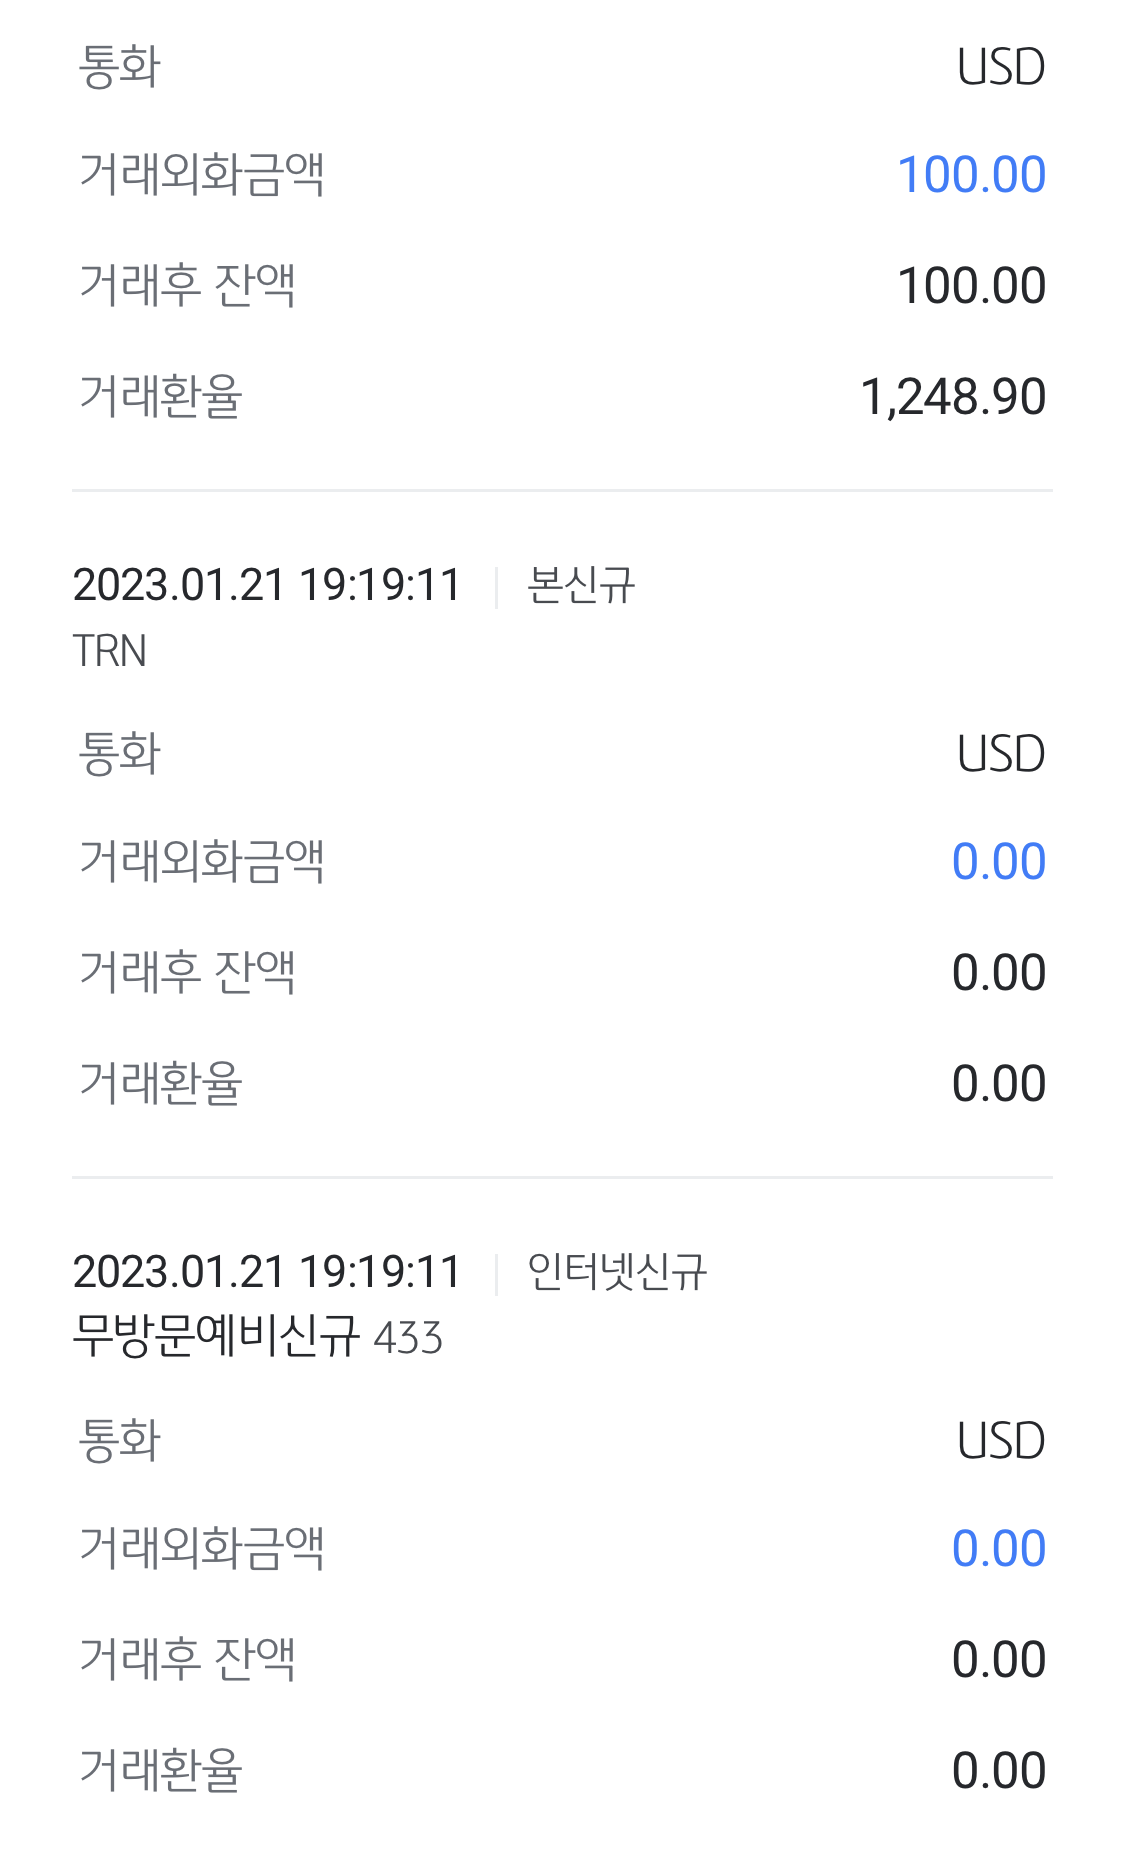Tap the 본신규 transaction type label
The width and height of the screenshot is (1123, 1851).
(x=581, y=585)
